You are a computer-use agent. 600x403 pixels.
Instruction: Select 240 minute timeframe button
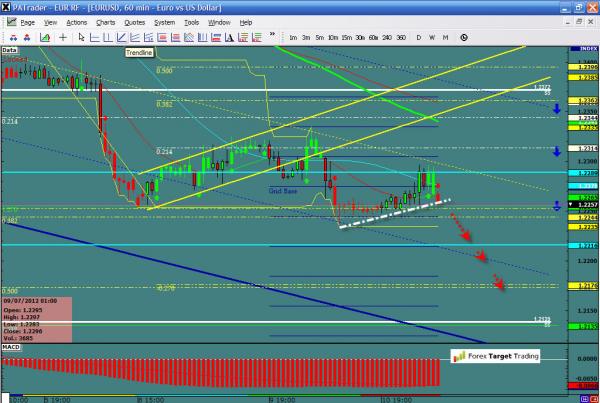387,37
